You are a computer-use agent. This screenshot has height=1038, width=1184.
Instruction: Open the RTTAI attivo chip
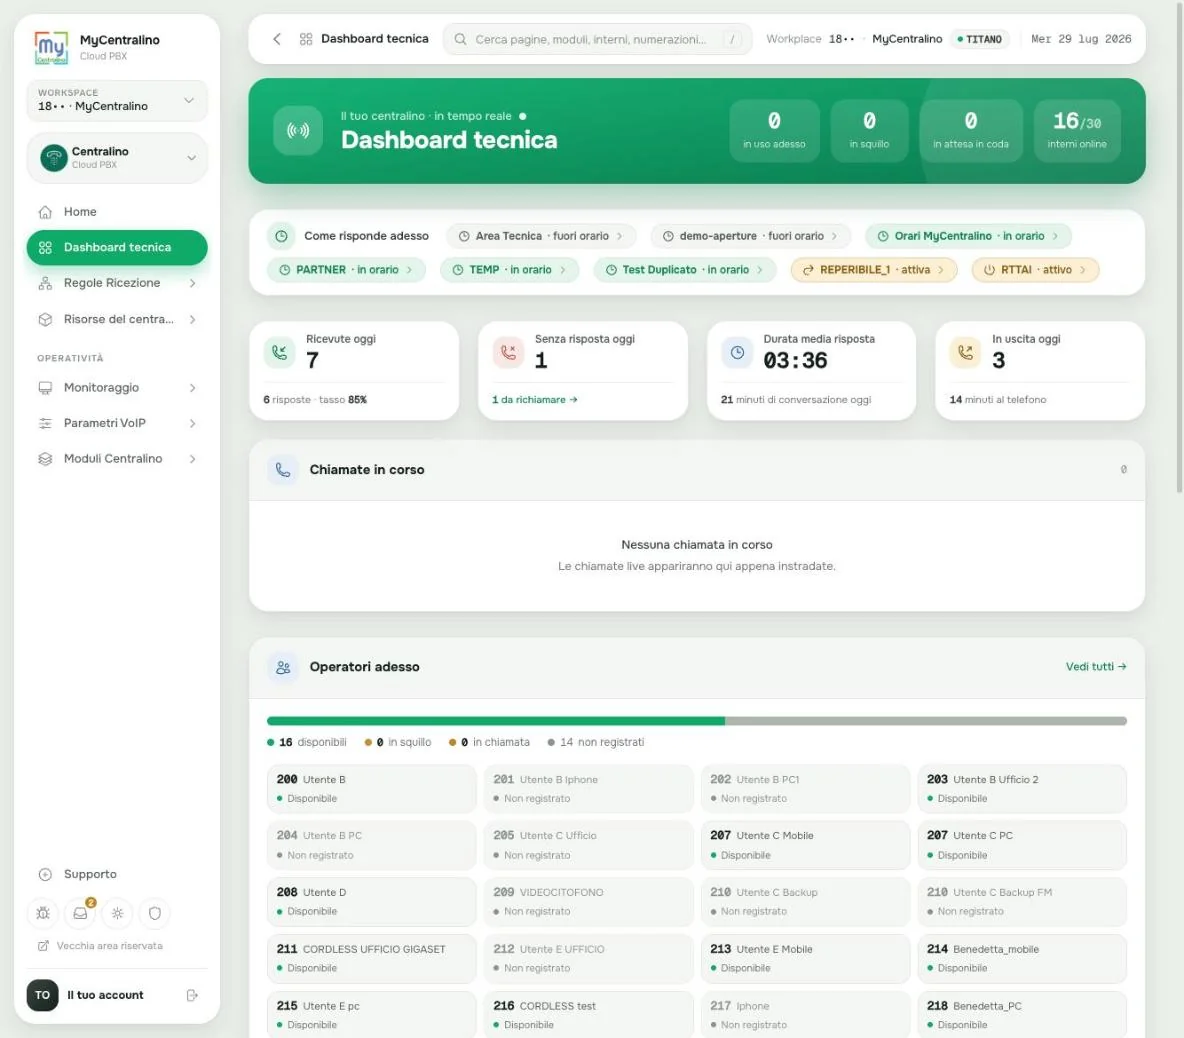click(x=1035, y=270)
